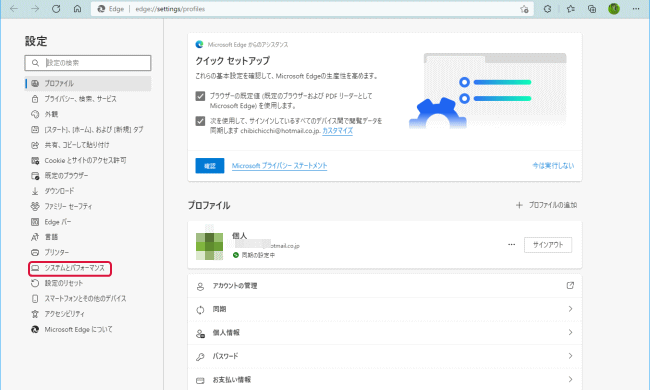Go back with the browser back arrow
The width and height of the screenshot is (650, 390).
point(14,9)
